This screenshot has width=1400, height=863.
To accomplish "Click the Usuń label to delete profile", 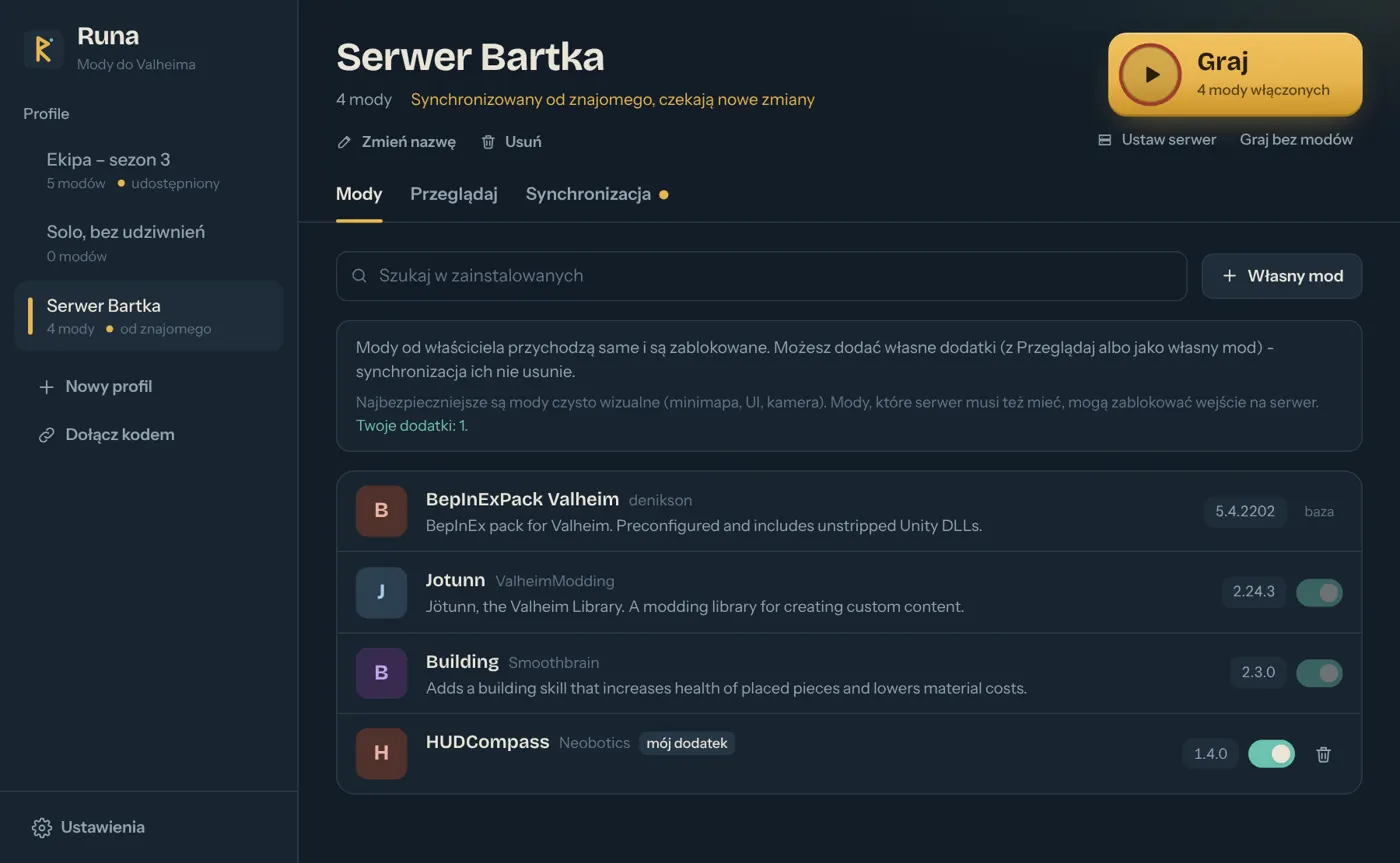I will (523, 142).
